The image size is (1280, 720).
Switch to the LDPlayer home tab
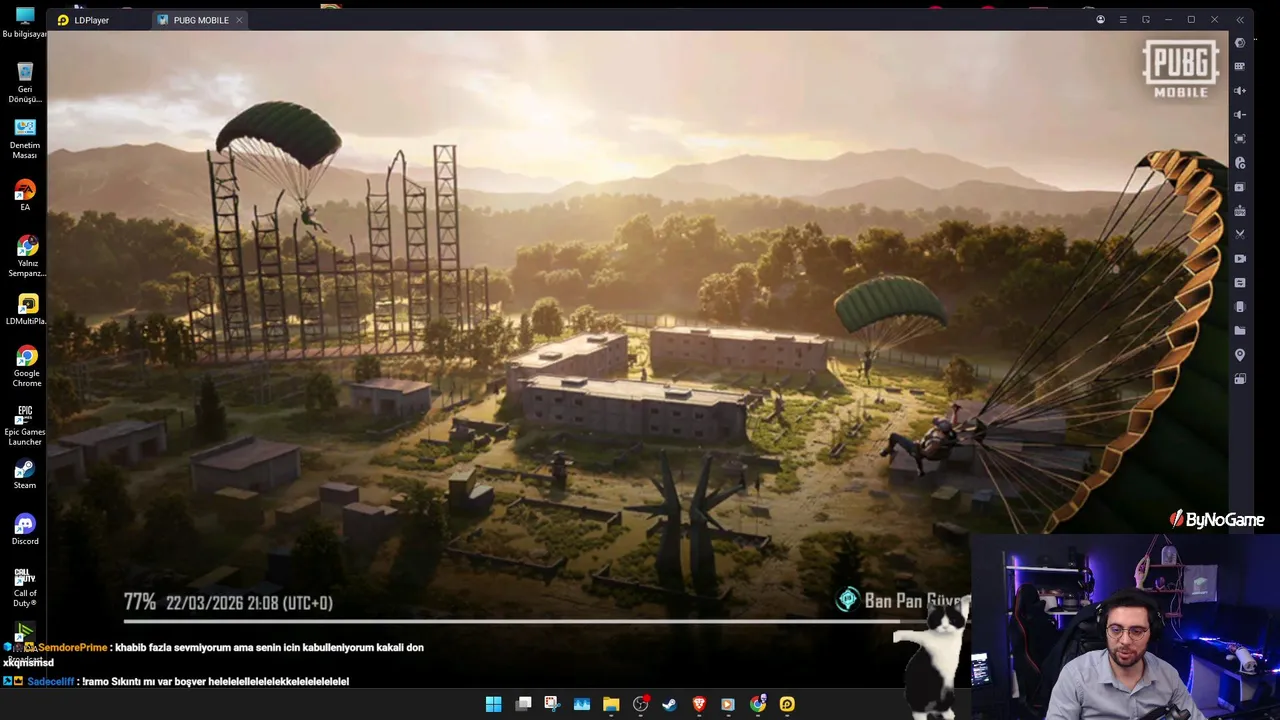tap(84, 20)
